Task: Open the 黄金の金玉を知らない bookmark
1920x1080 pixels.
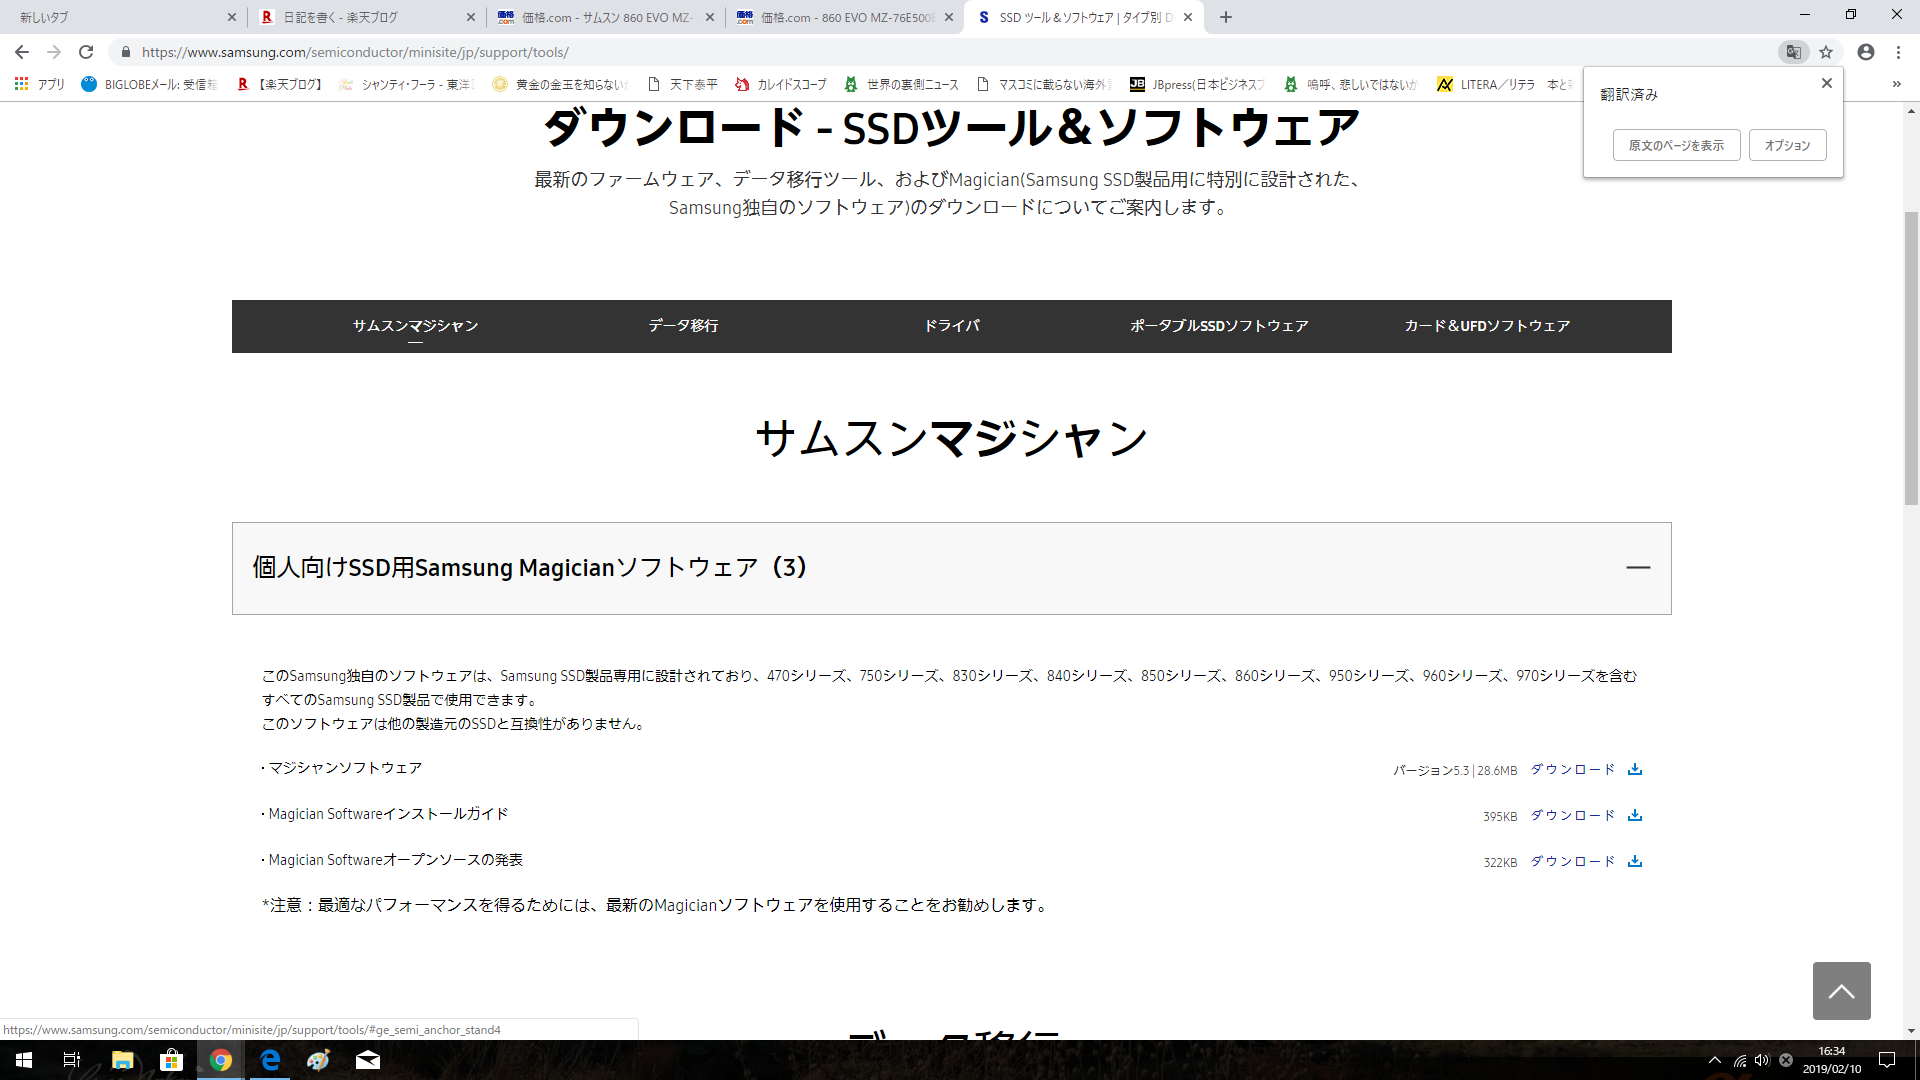Action: coord(561,84)
